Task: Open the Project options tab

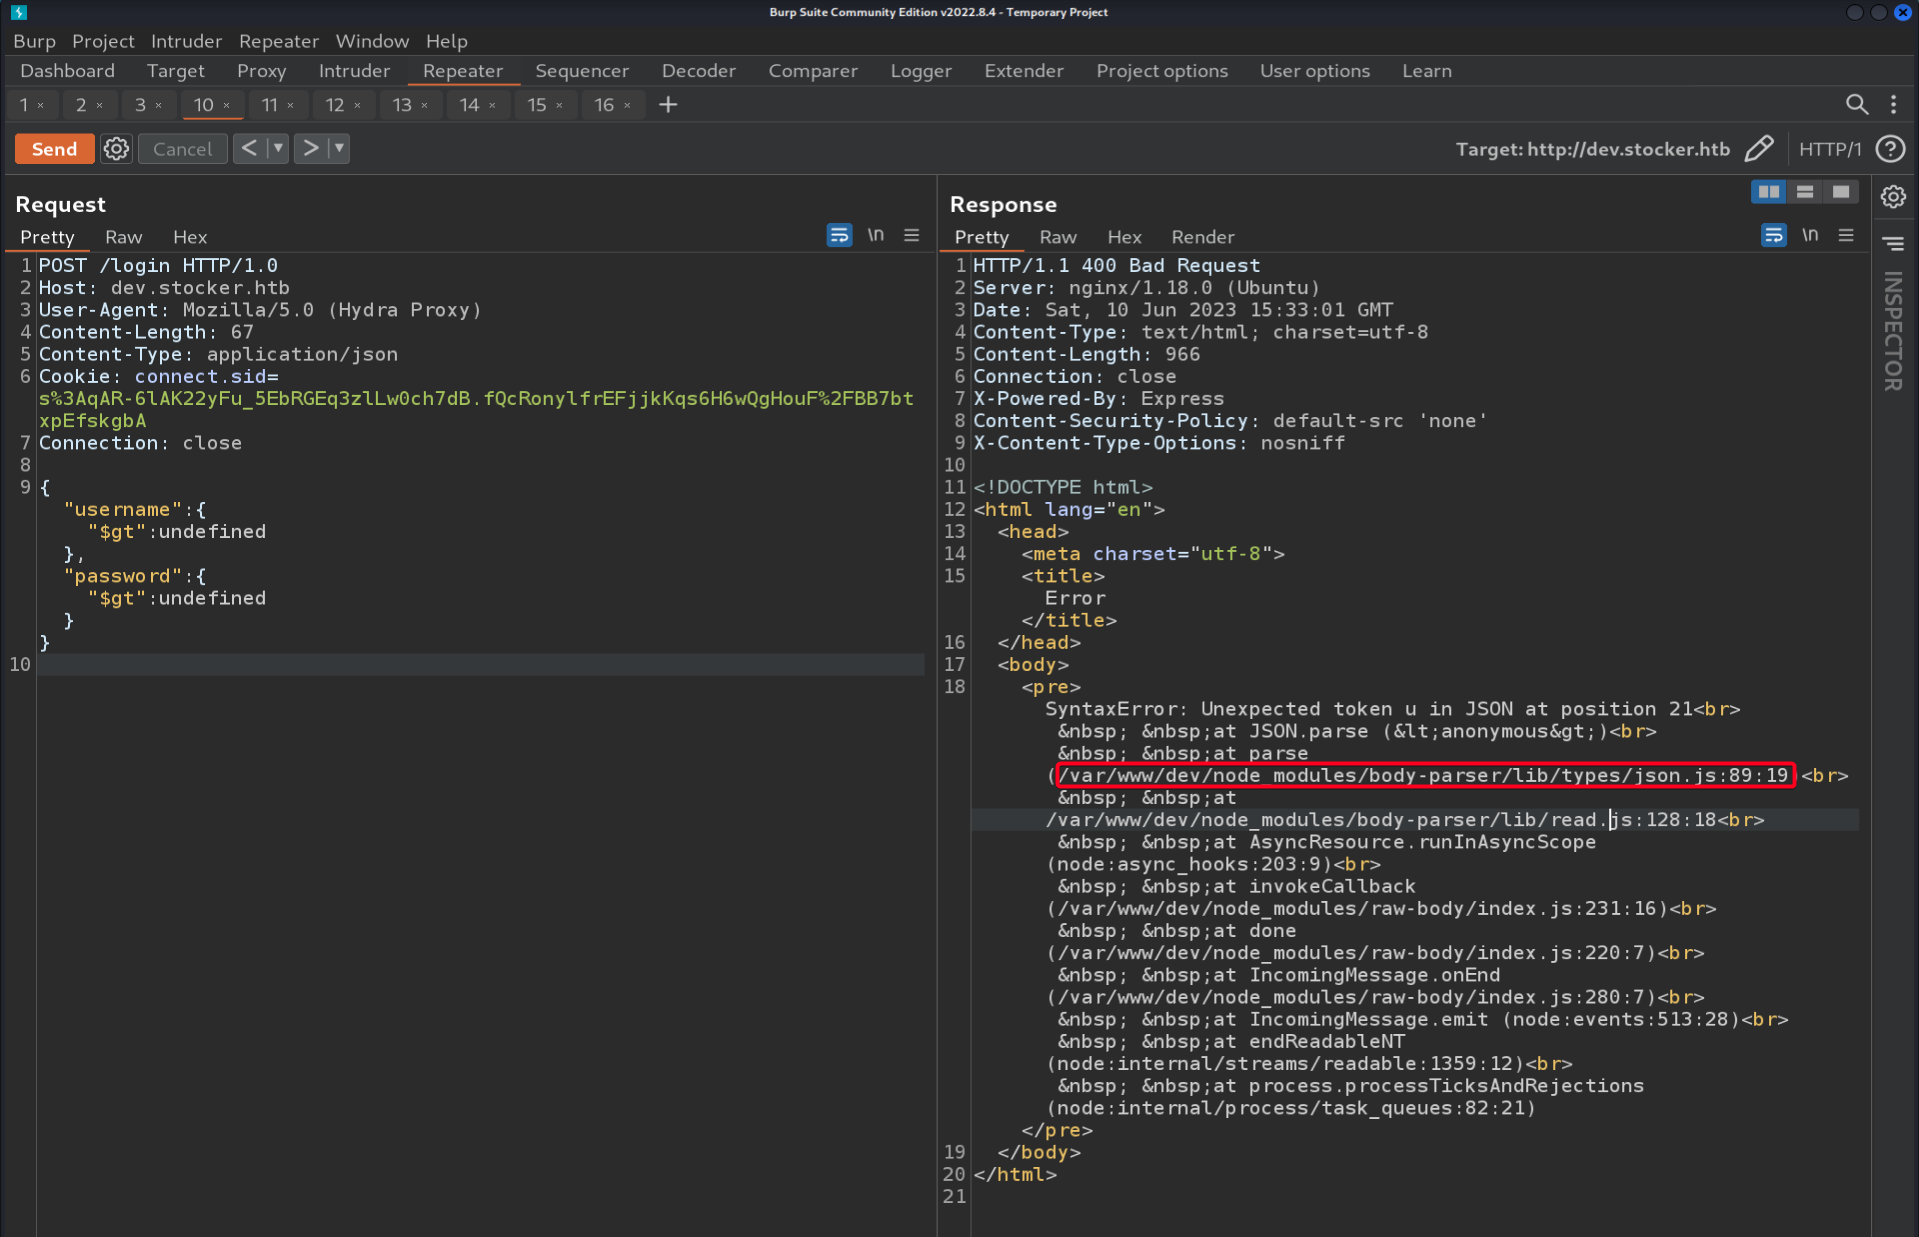Action: 1161,71
